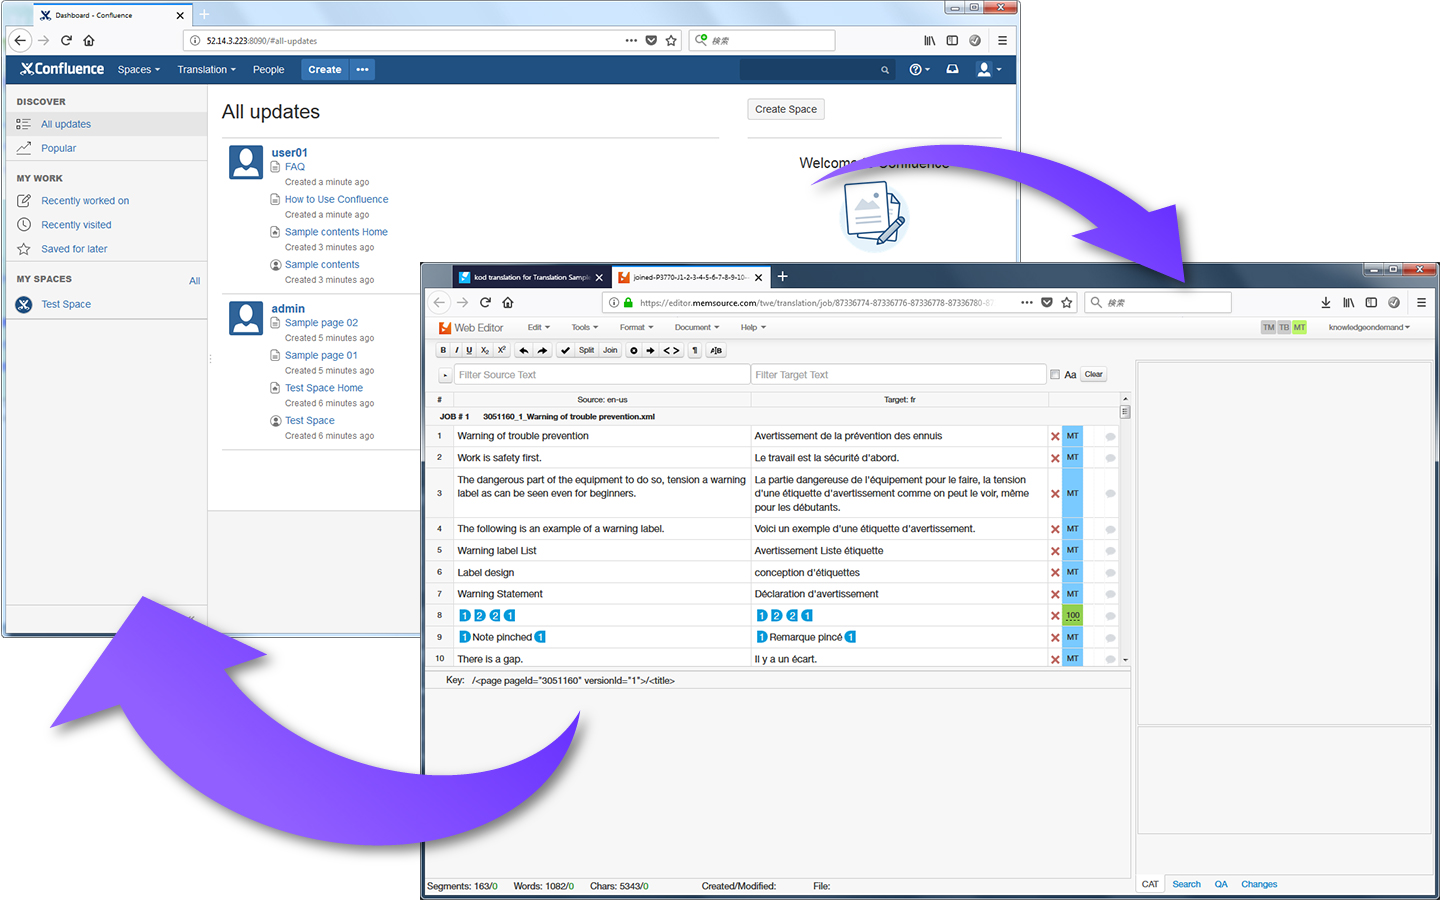
Task: Open the Tools dropdown menu
Action: tap(585, 327)
